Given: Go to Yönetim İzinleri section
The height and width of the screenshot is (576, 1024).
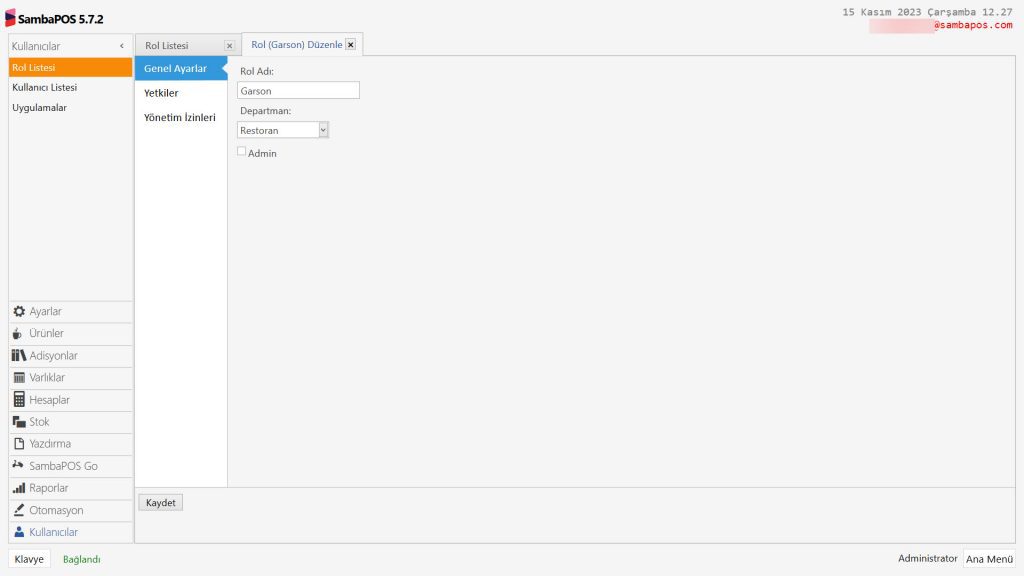Looking at the screenshot, I should click(x=180, y=117).
